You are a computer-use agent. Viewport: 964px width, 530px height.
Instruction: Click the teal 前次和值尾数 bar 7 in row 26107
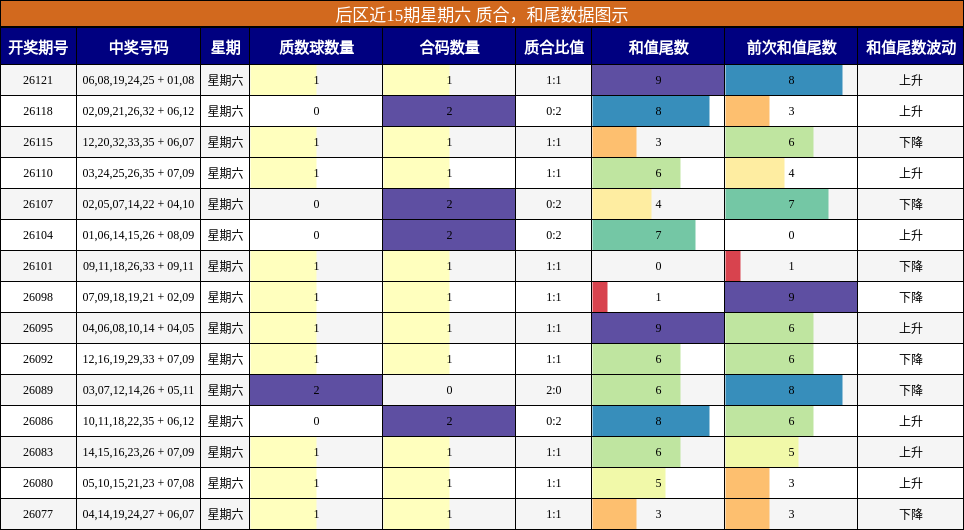[776, 204]
